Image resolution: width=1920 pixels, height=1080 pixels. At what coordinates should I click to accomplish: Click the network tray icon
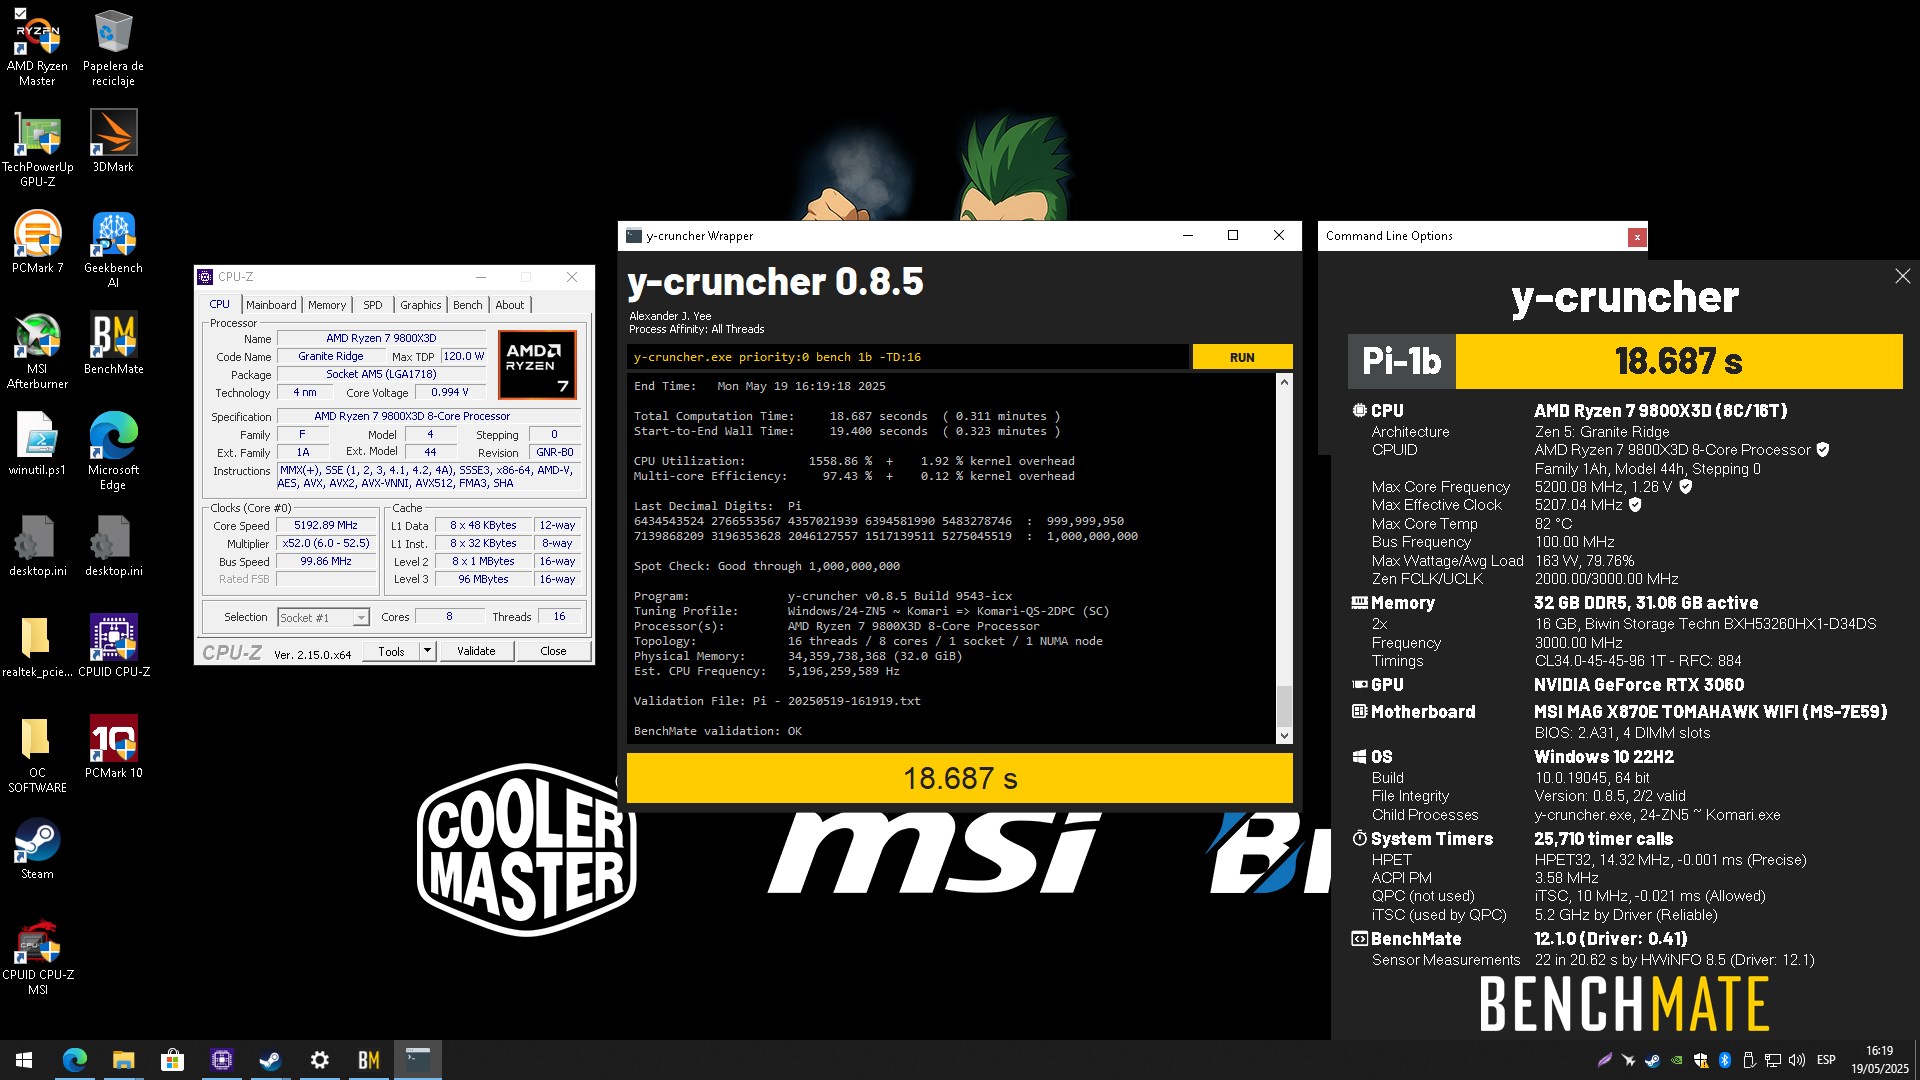pyautogui.click(x=1773, y=1060)
